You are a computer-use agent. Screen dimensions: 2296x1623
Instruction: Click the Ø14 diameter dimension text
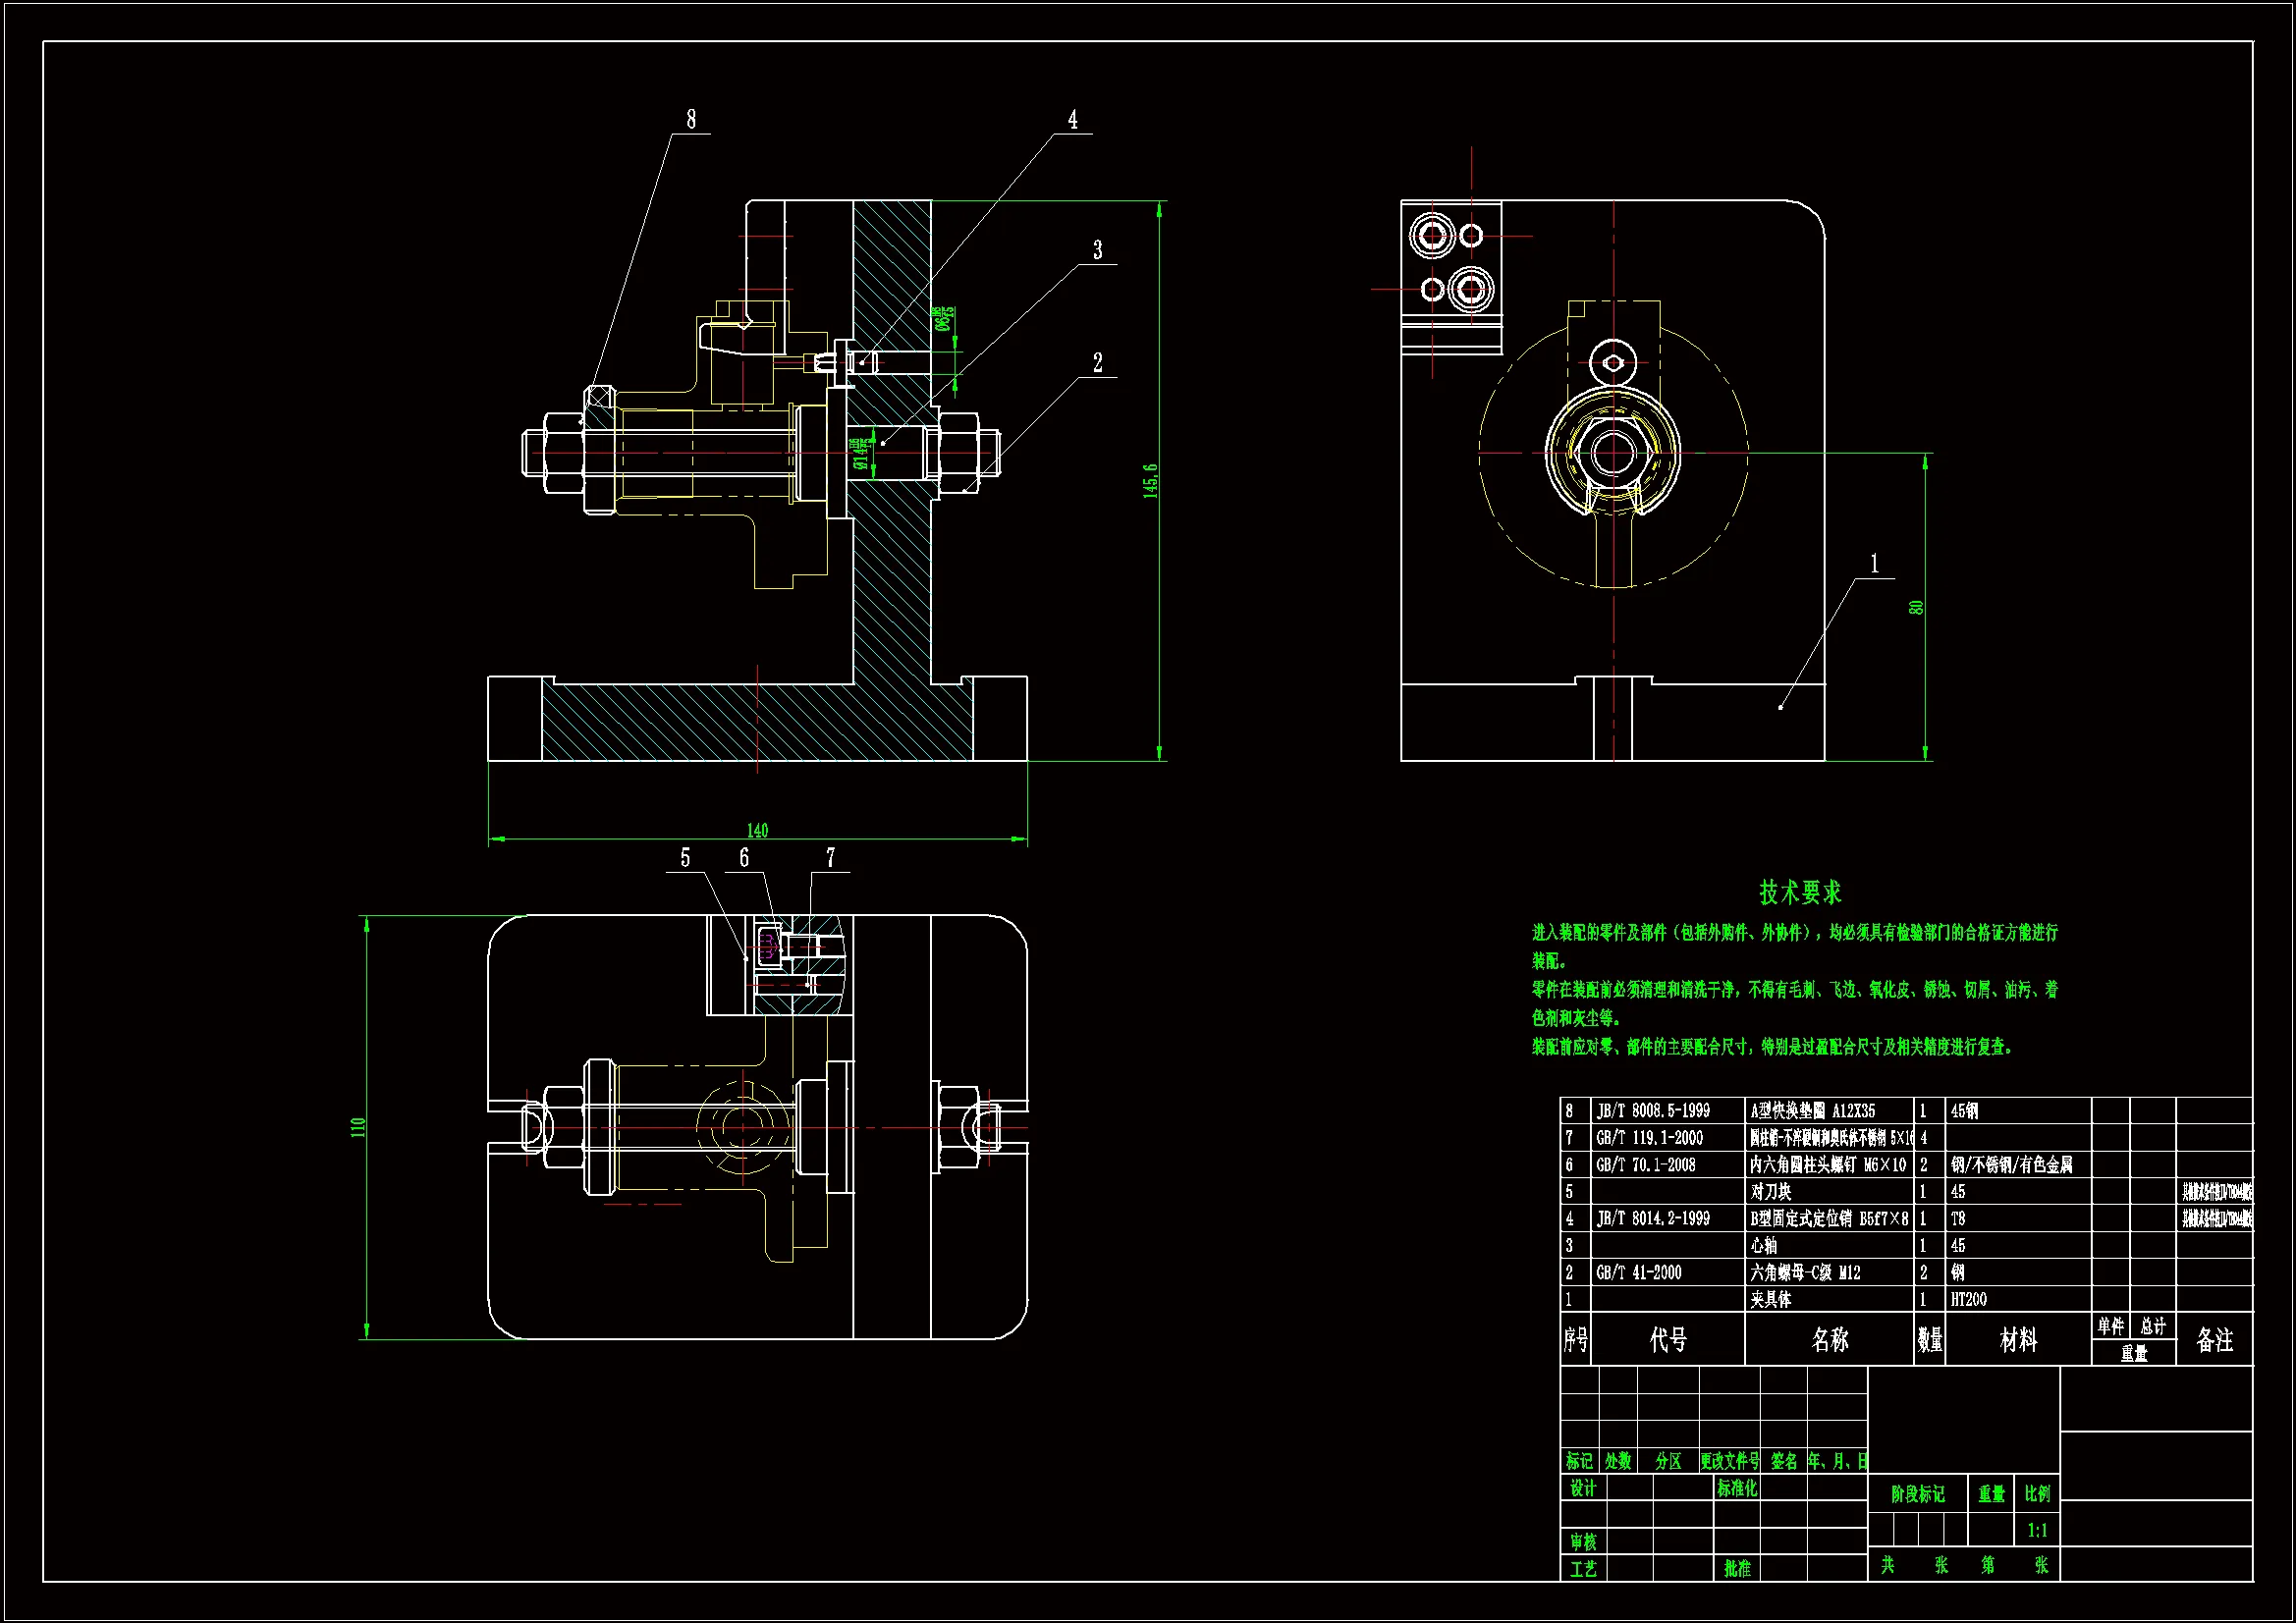coord(860,454)
